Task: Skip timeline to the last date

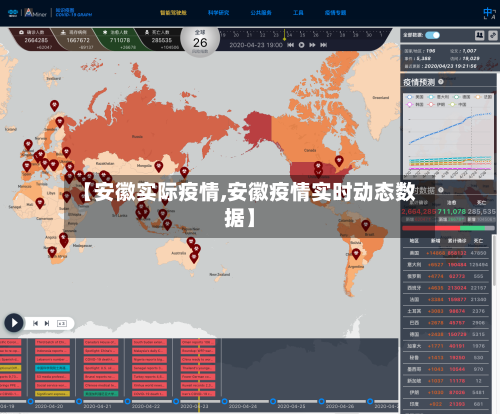Action: tap(323, 45)
